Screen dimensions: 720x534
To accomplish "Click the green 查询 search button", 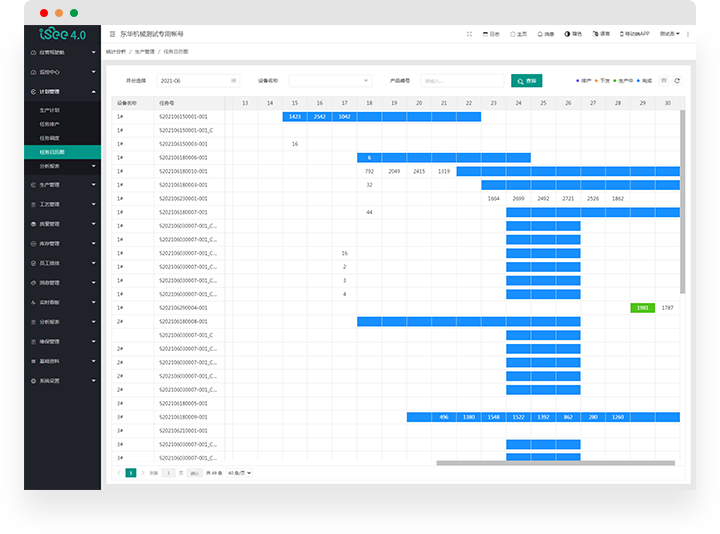I will point(526,80).
